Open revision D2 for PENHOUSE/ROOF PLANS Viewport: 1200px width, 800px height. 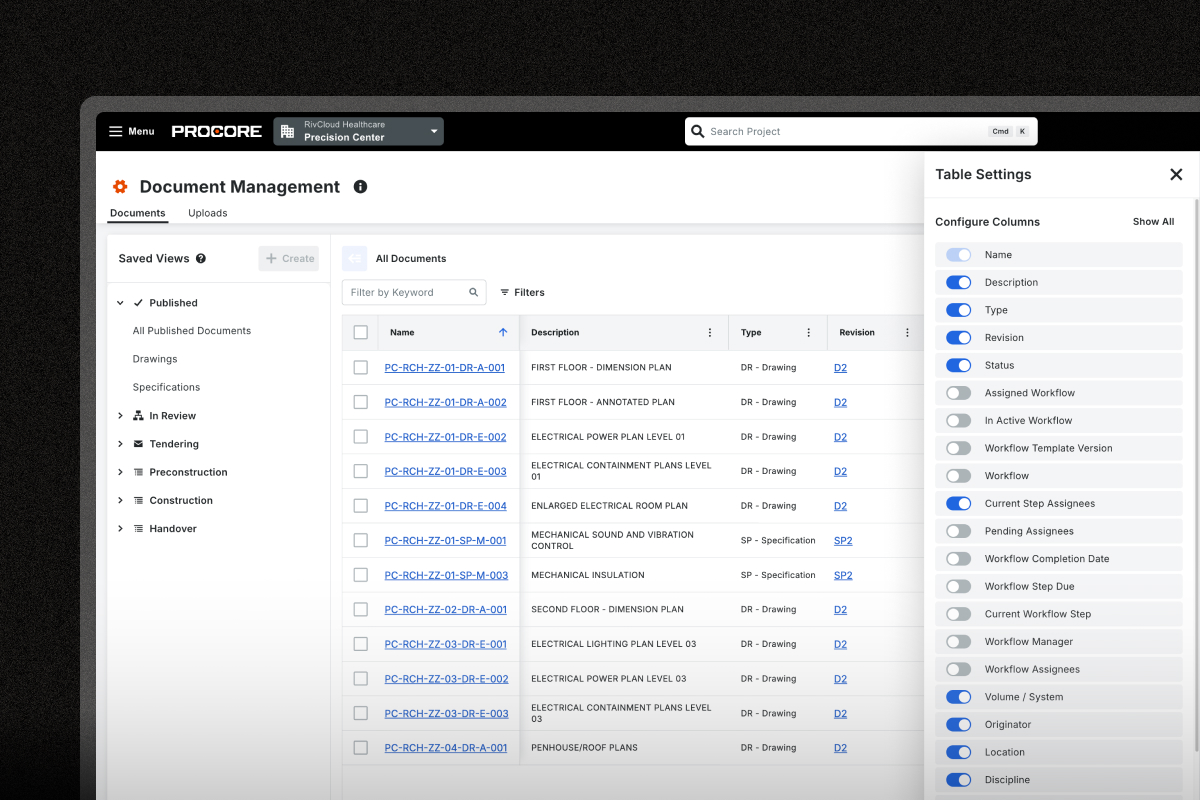[840, 748]
